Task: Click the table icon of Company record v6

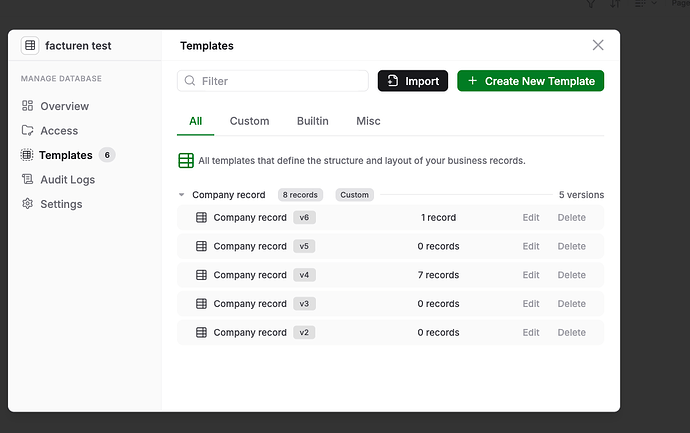Action: [x=201, y=217]
